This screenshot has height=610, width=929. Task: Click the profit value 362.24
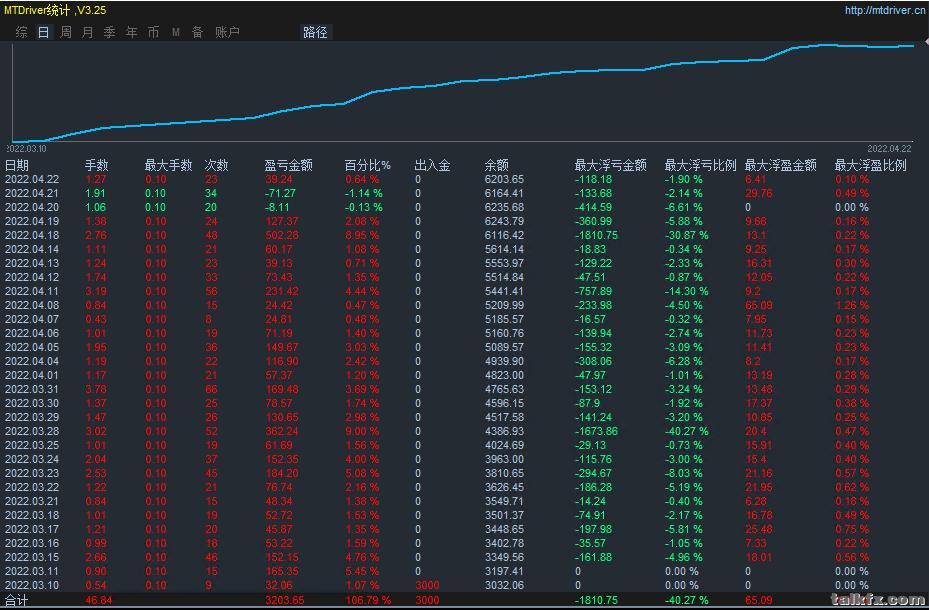coord(282,431)
